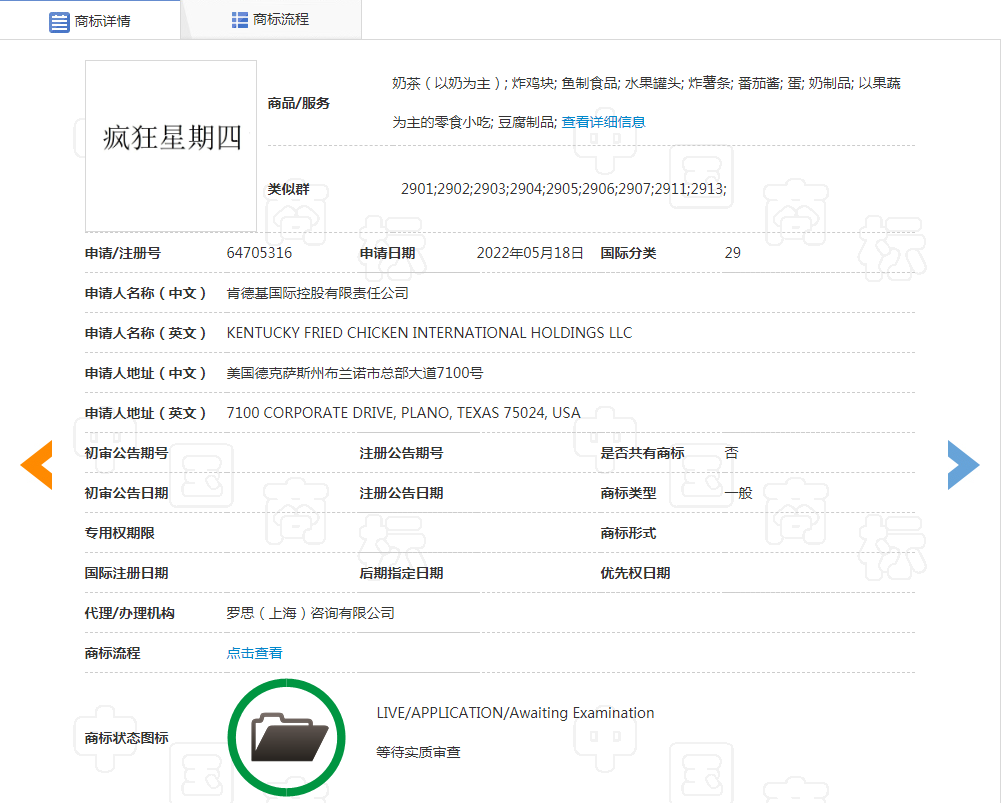Click the 后期指定日期 label
The image size is (1002, 803).
401,573
